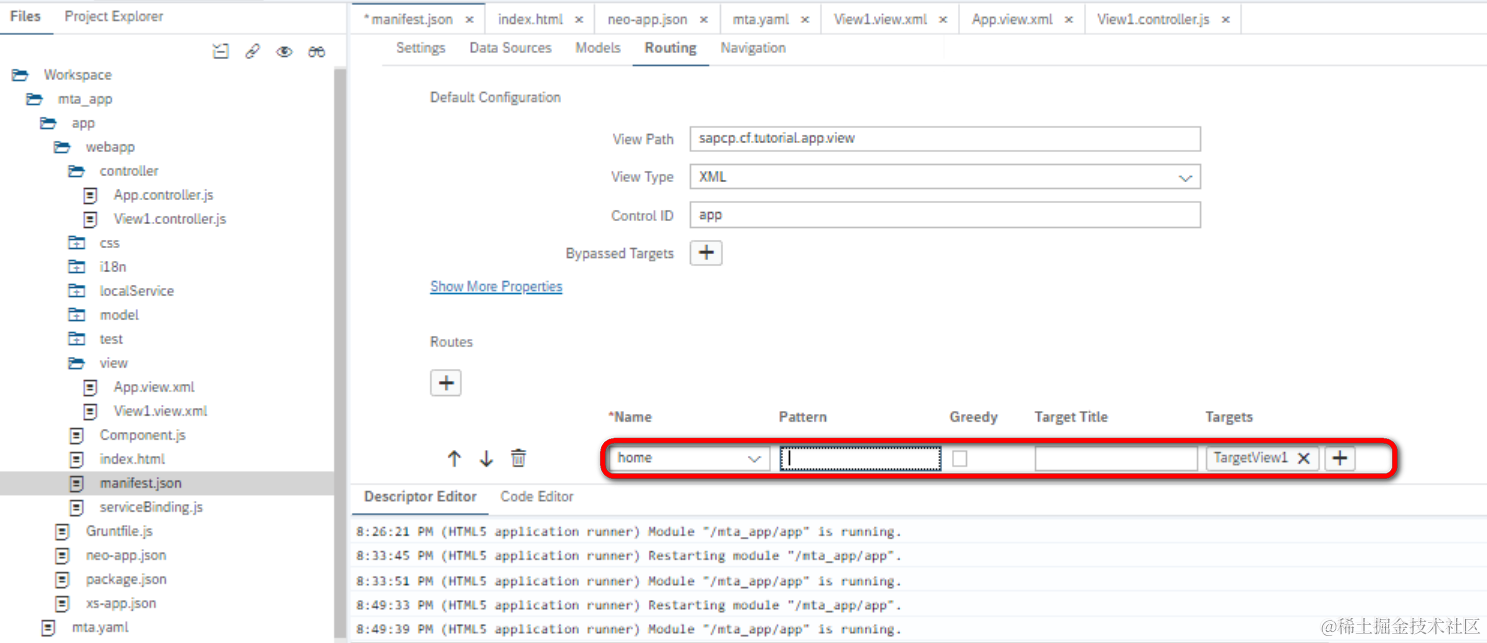Add a new route with plus button
Viewport: 1487px width, 643px height.
446,383
